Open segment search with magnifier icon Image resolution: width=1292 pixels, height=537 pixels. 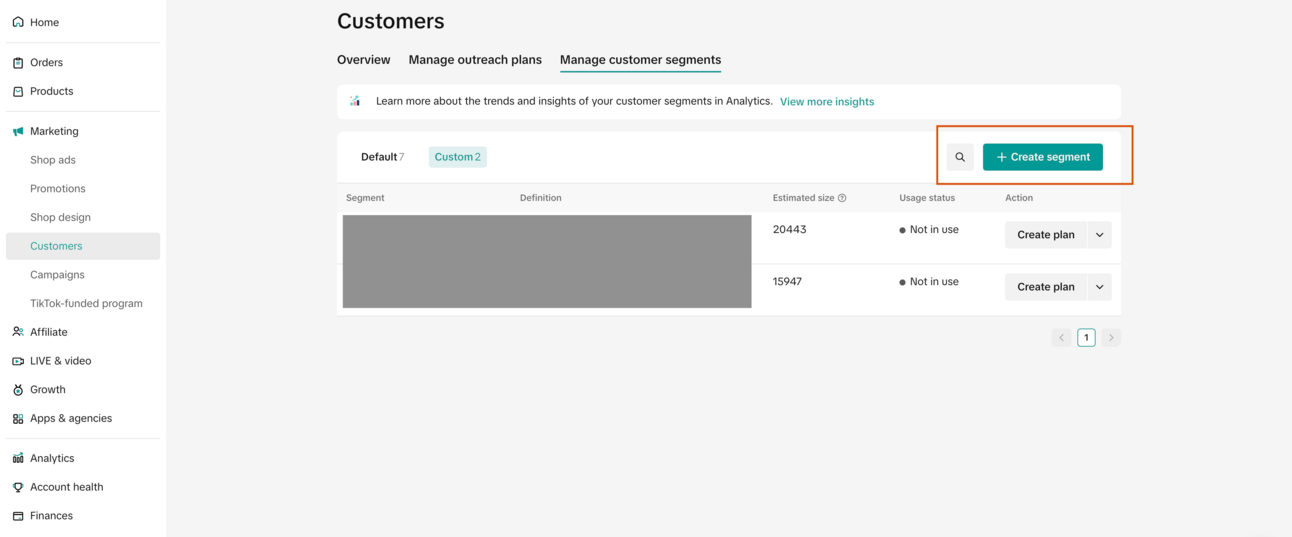(960, 157)
